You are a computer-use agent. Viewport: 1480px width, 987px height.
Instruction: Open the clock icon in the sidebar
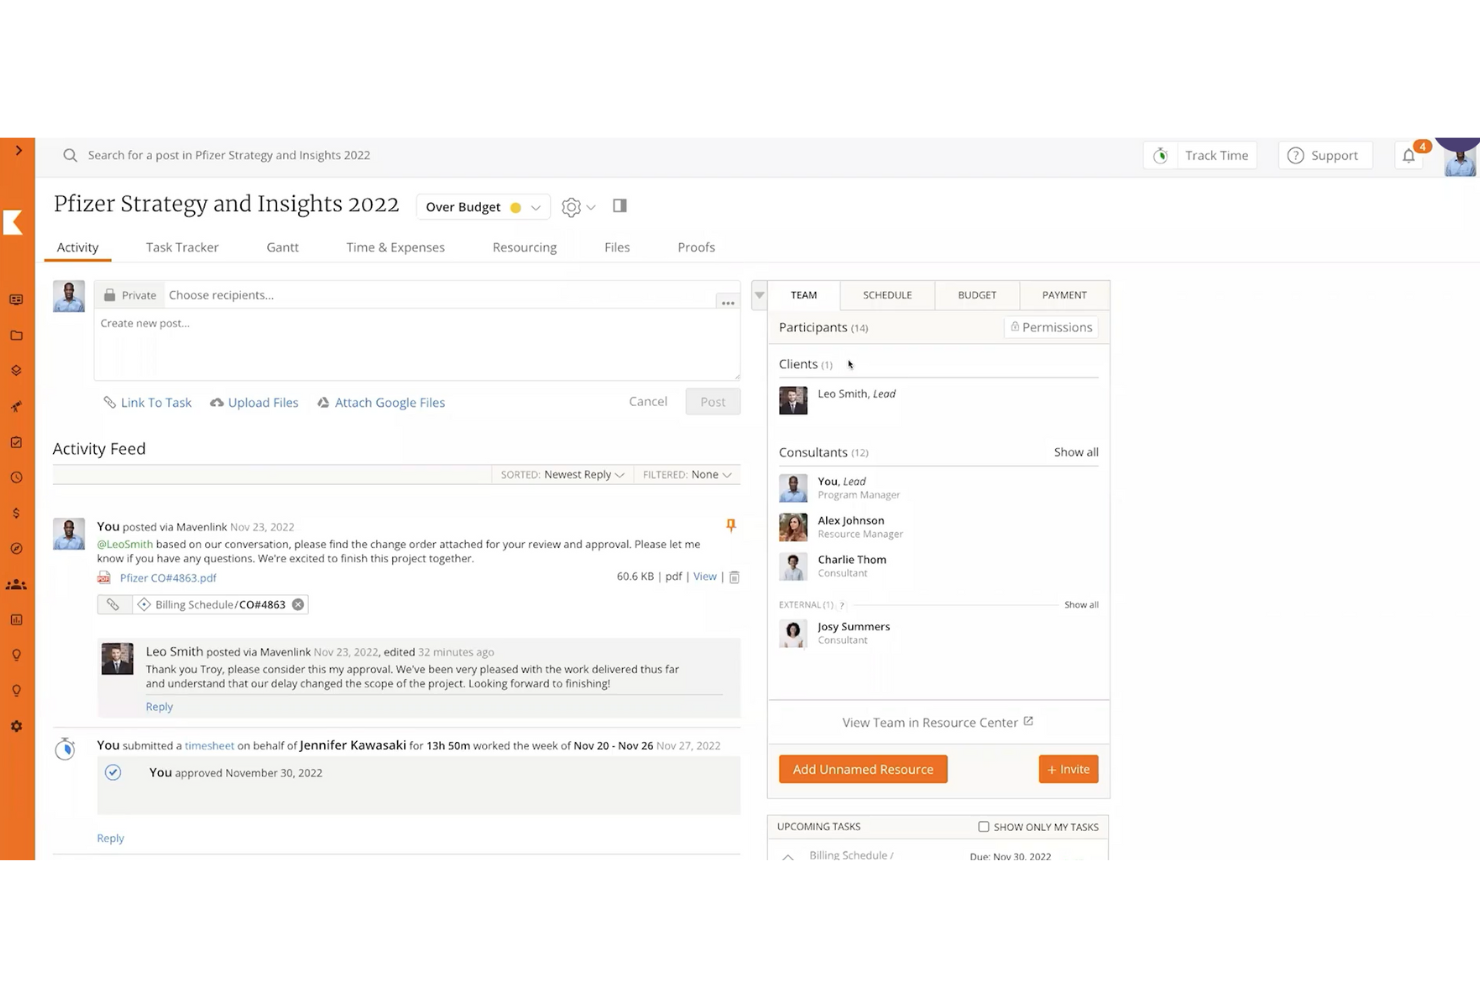pos(16,478)
